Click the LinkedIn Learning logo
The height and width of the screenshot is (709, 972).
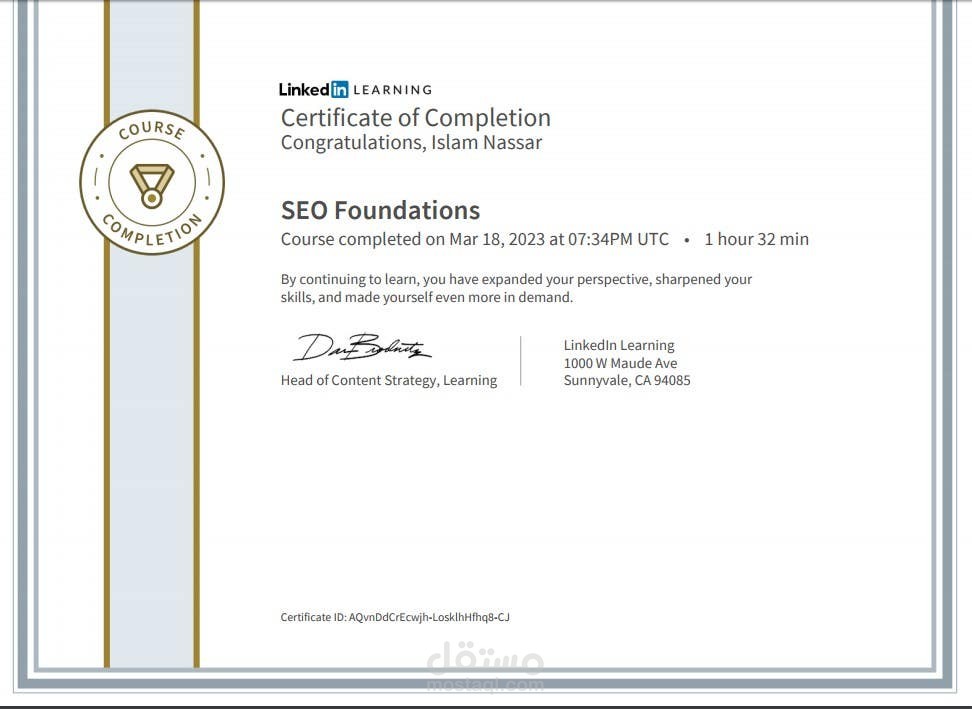tap(355, 89)
